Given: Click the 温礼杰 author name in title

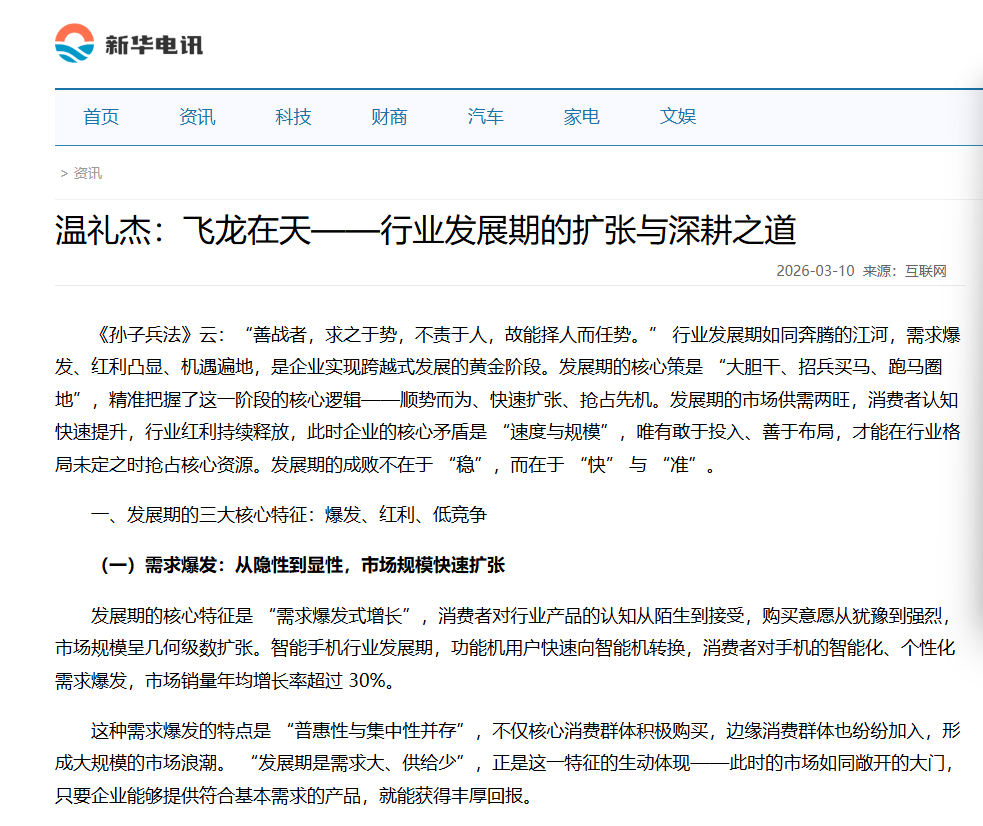Looking at the screenshot, I should pyautogui.click(x=100, y=228).
